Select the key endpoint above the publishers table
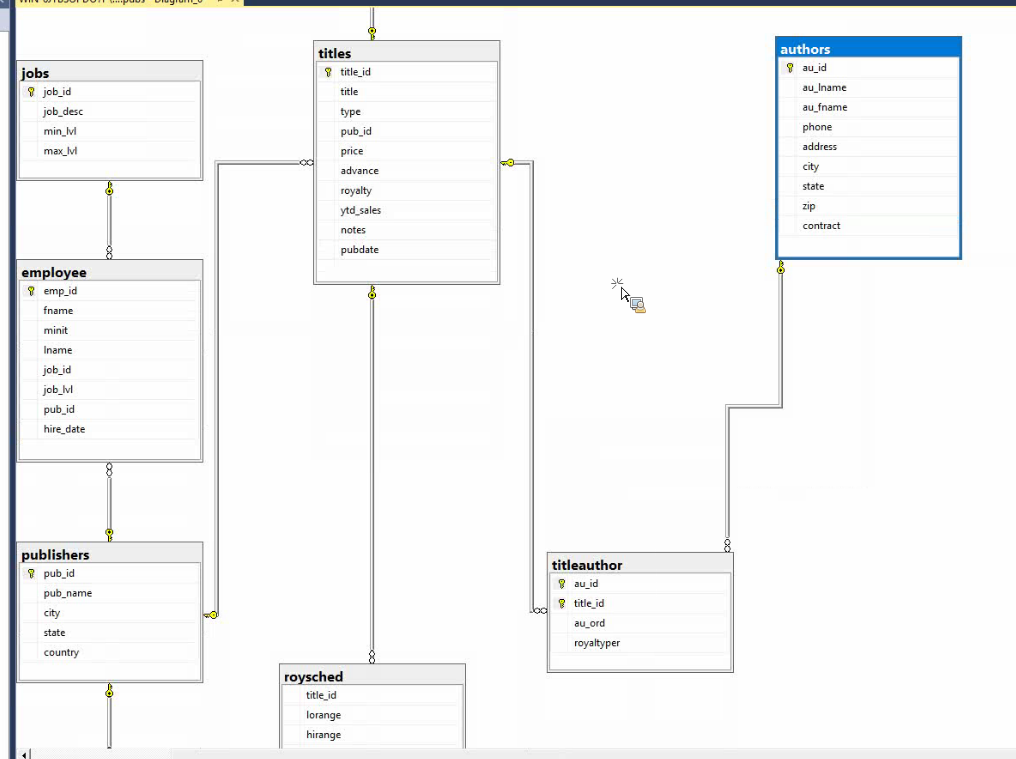Image resolution: width=1016 pixels, height=759 pixels. click(x=109, y=535)
